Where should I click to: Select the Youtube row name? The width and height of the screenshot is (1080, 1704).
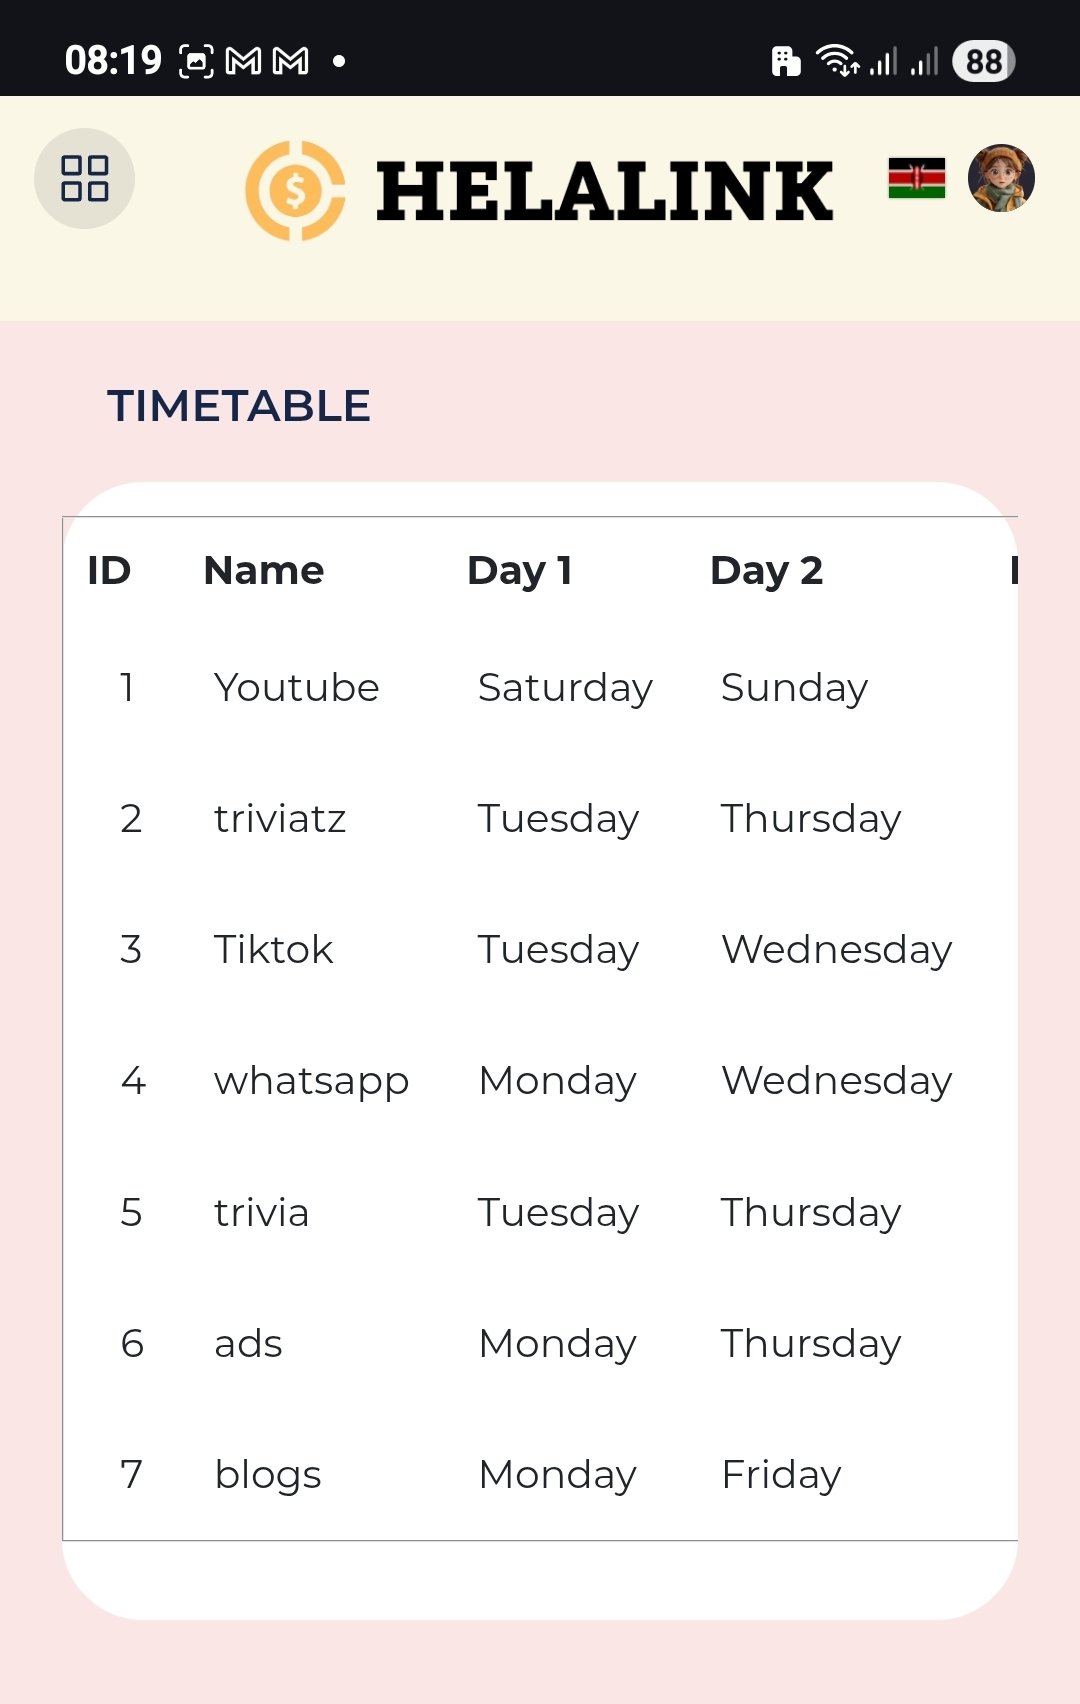point(297,688)
